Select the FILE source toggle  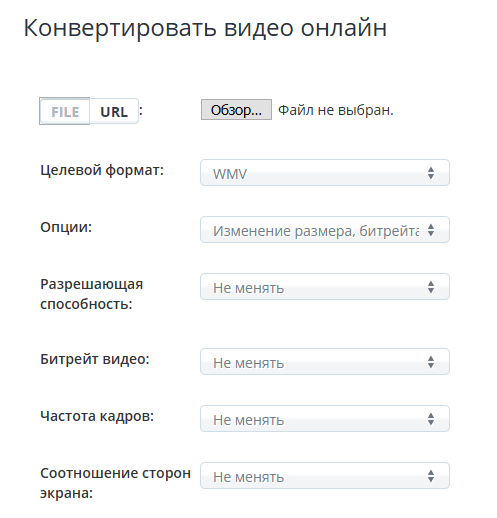click(x=65, y=111)
